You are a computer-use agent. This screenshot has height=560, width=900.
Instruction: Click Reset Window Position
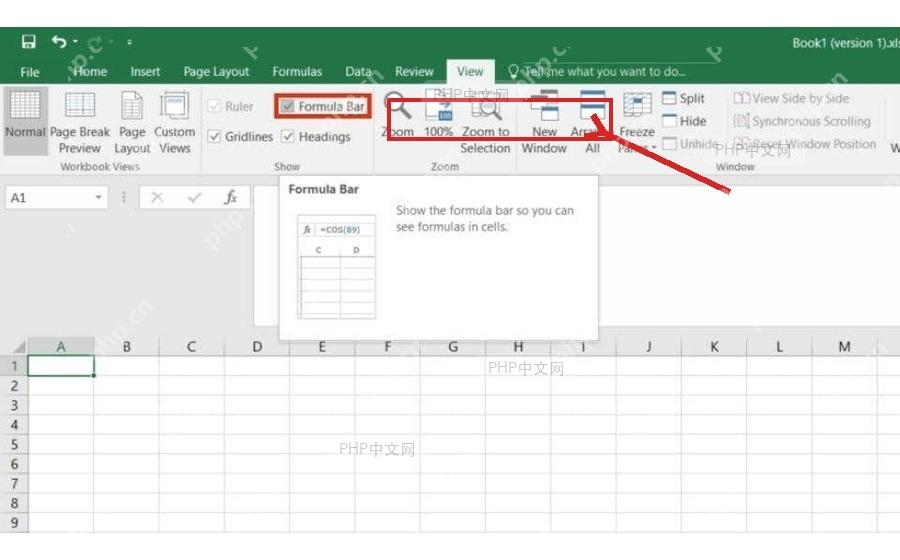pyautogui.click(x=804, y=143)
